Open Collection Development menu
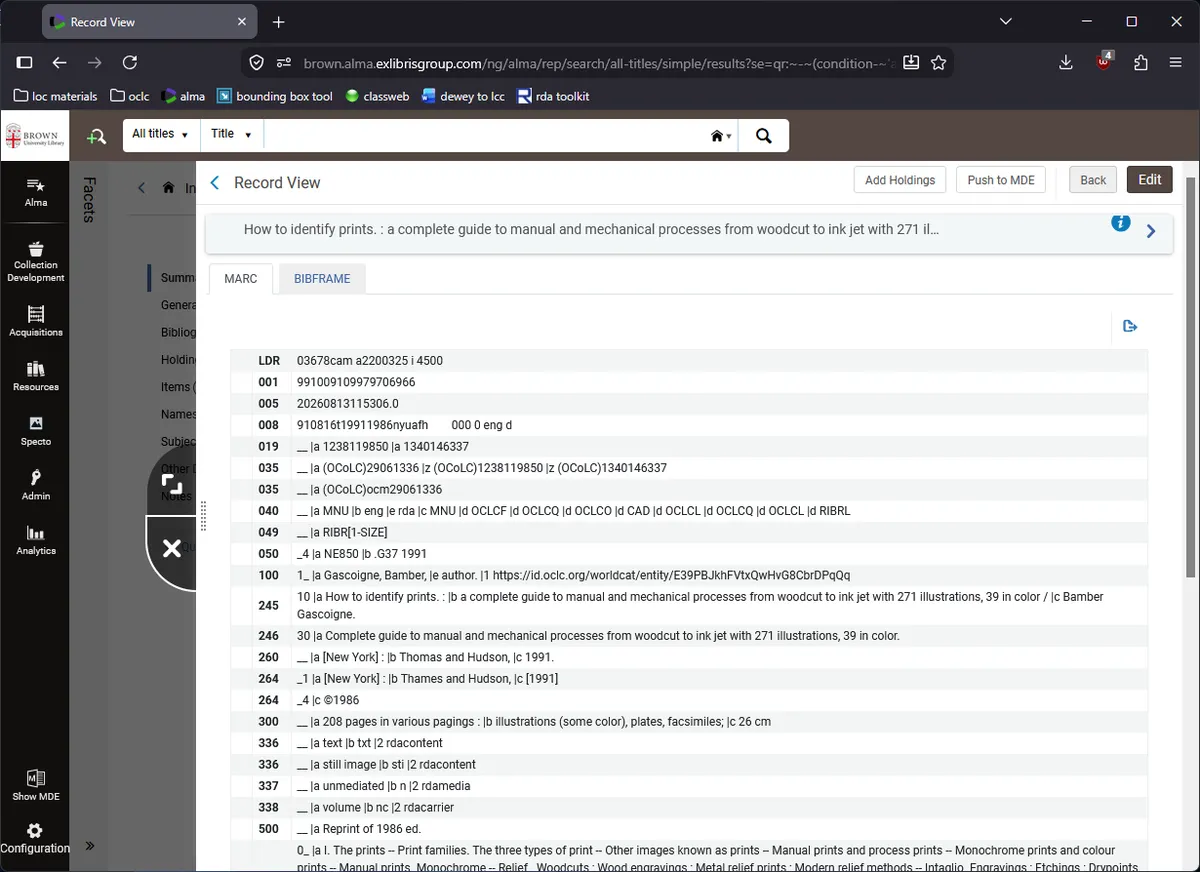1200x872 pixels. [x=36, y=262]
